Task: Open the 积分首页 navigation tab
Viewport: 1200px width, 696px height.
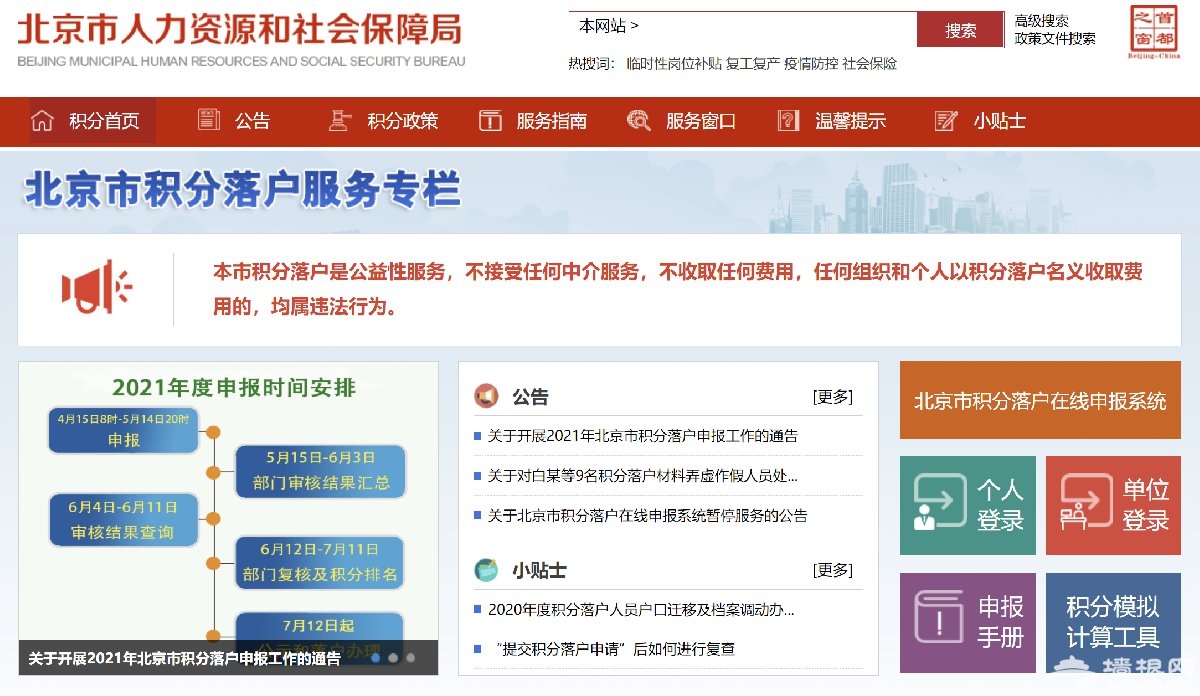Action: [x=92, y=121]
